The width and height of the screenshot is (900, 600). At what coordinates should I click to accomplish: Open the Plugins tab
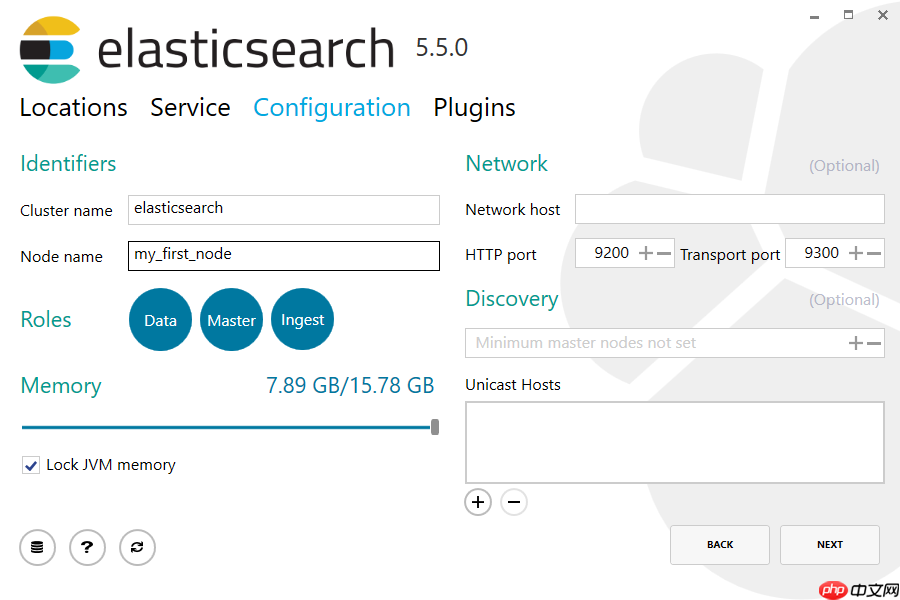click(474, 108)
